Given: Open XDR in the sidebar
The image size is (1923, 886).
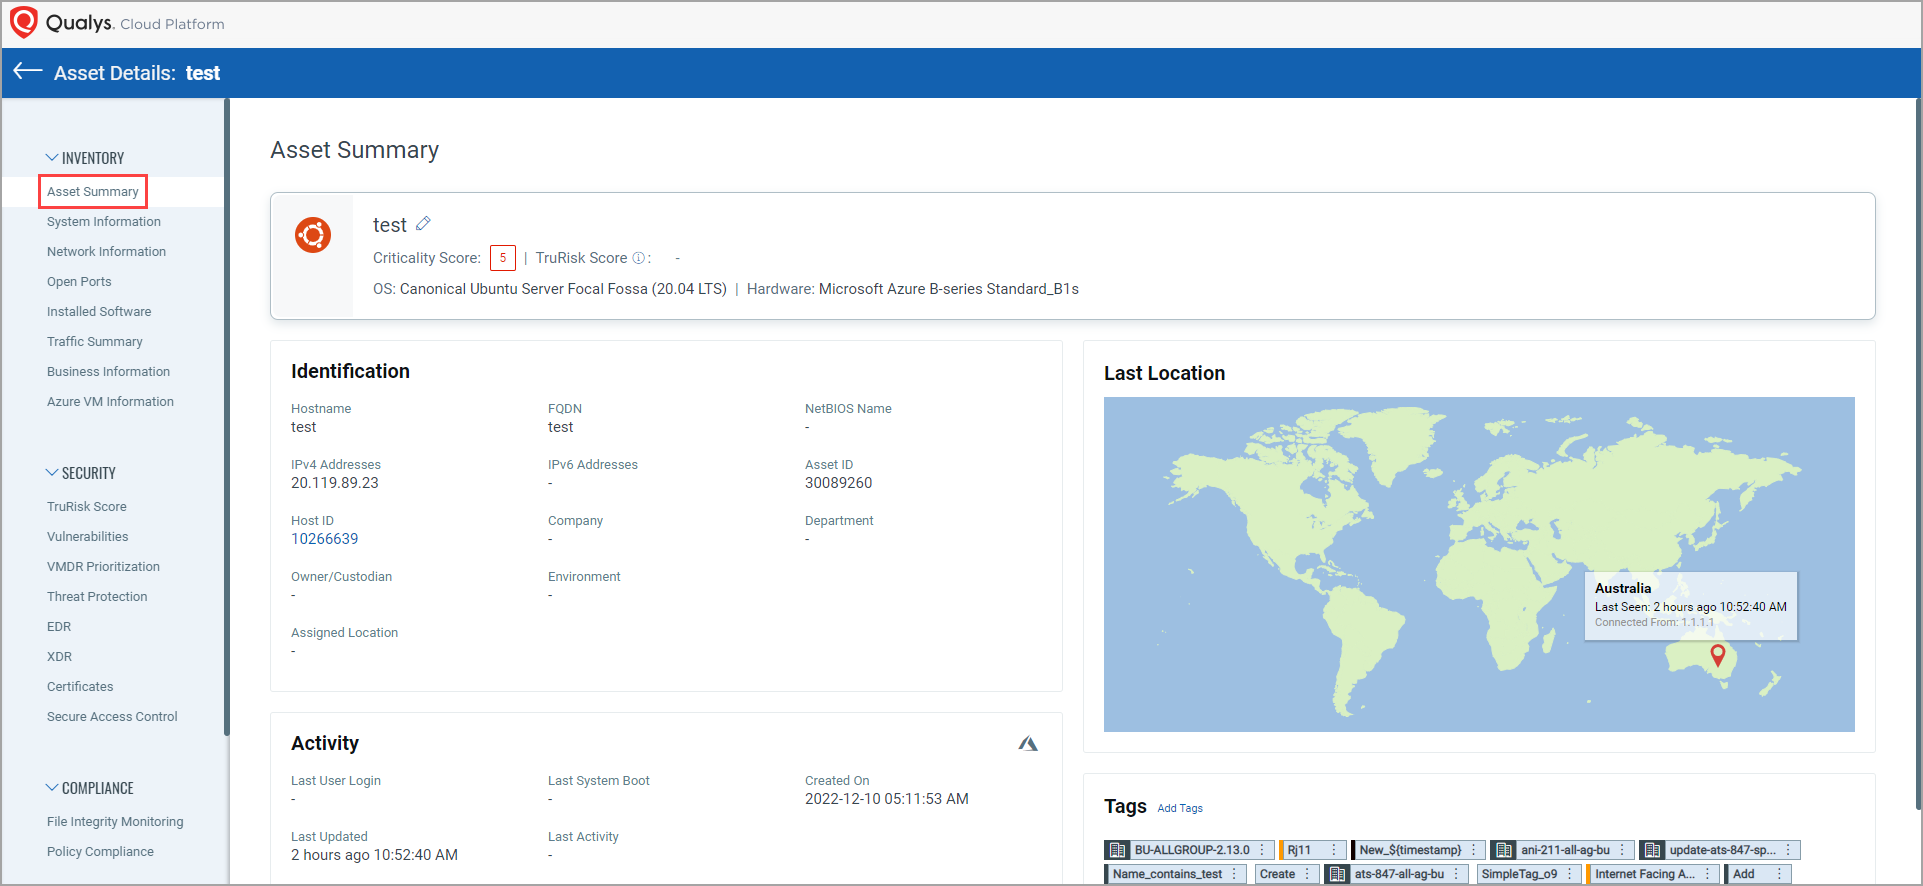Looking at the screenshot, I should [x=59, y=657].
